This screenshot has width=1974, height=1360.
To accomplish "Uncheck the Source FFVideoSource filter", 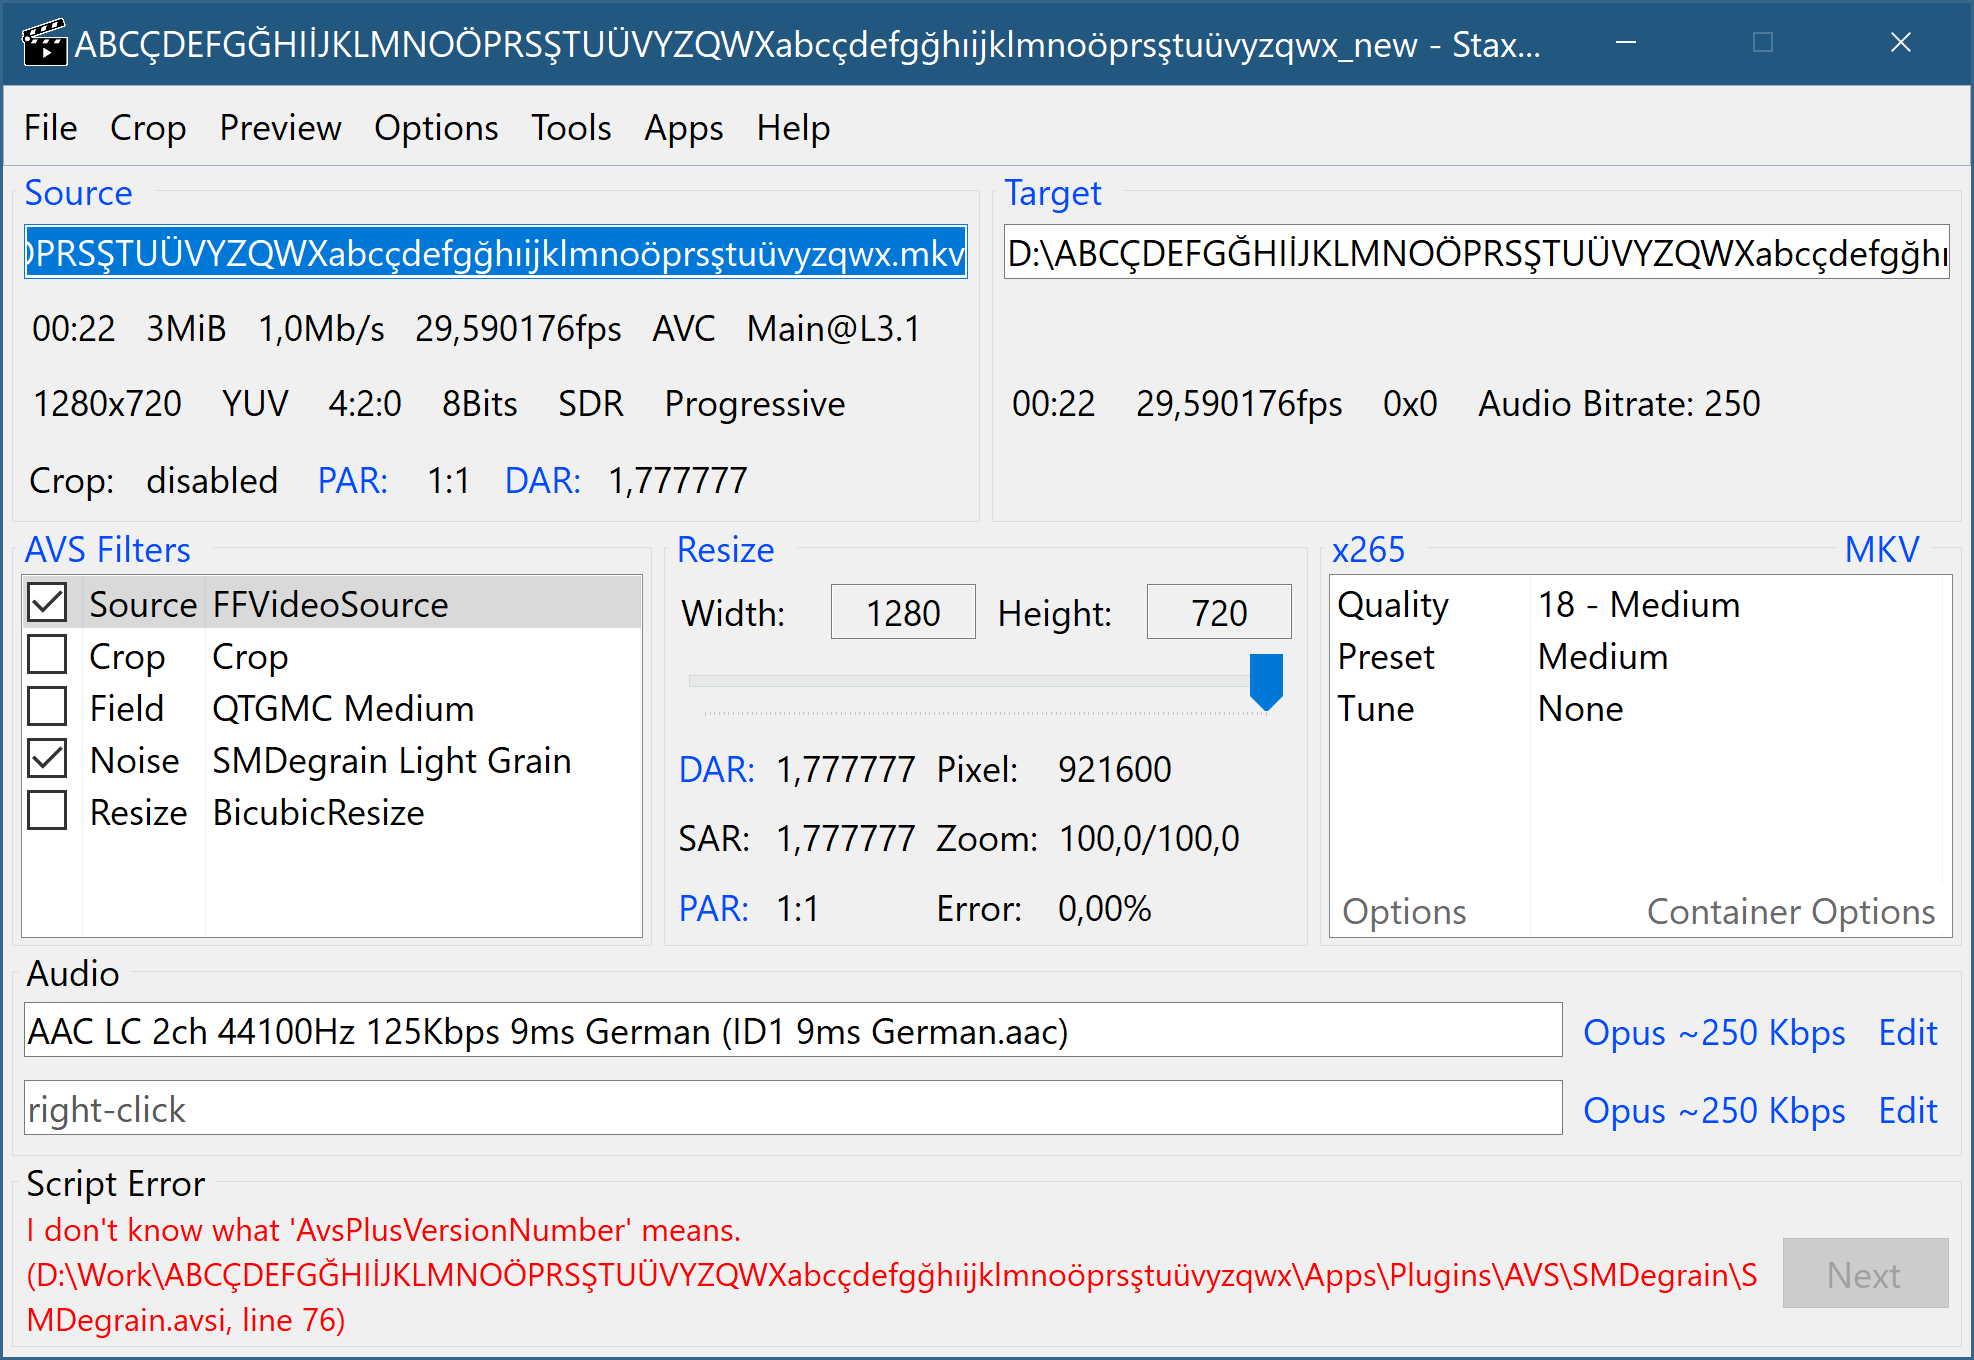I will 47,602.
